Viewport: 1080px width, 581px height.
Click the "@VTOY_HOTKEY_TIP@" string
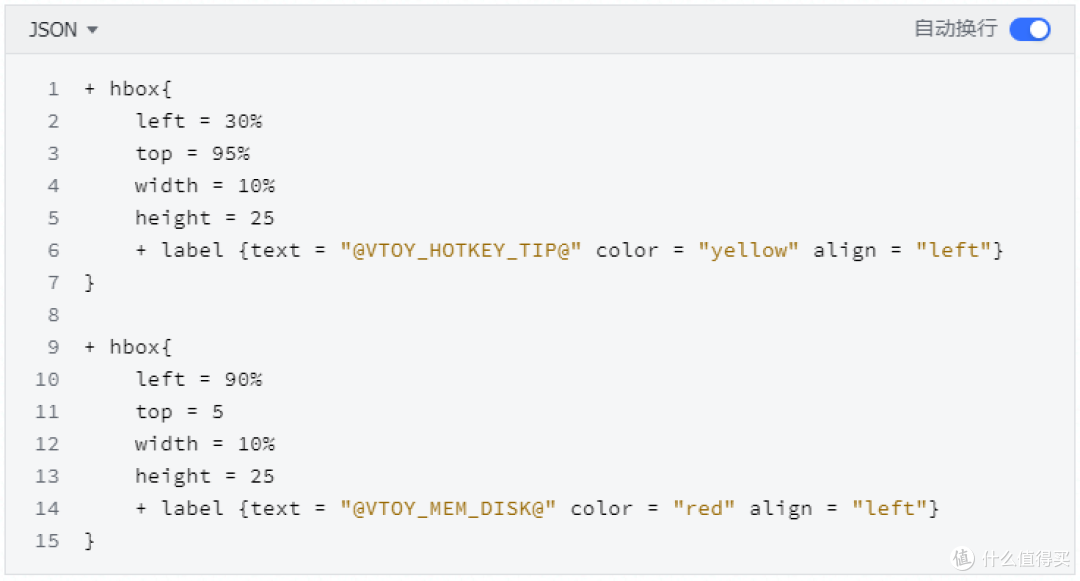click(x=461, y=250)
